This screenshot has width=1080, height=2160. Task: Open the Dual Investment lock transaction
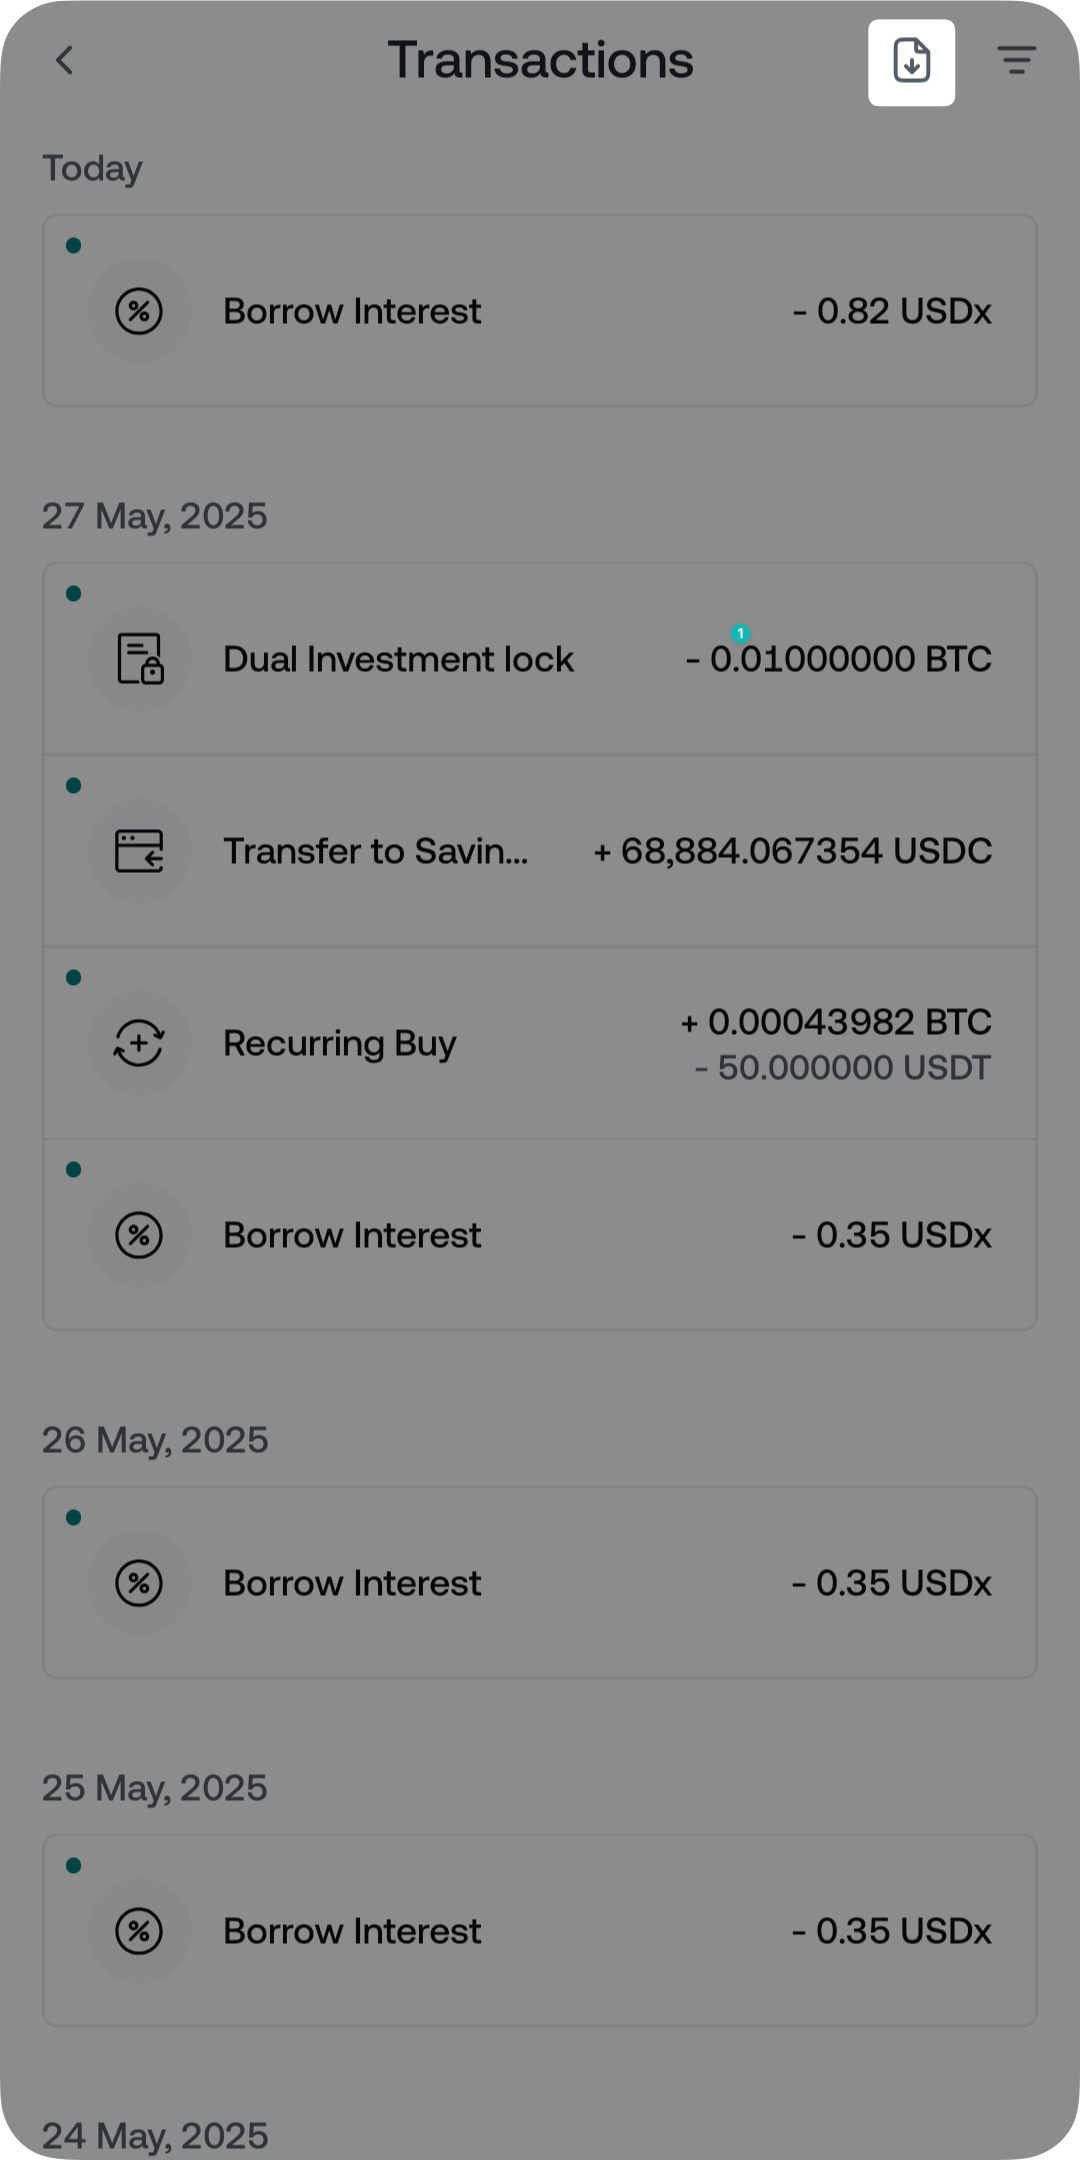pyautogui.click(x=398, y=659)
